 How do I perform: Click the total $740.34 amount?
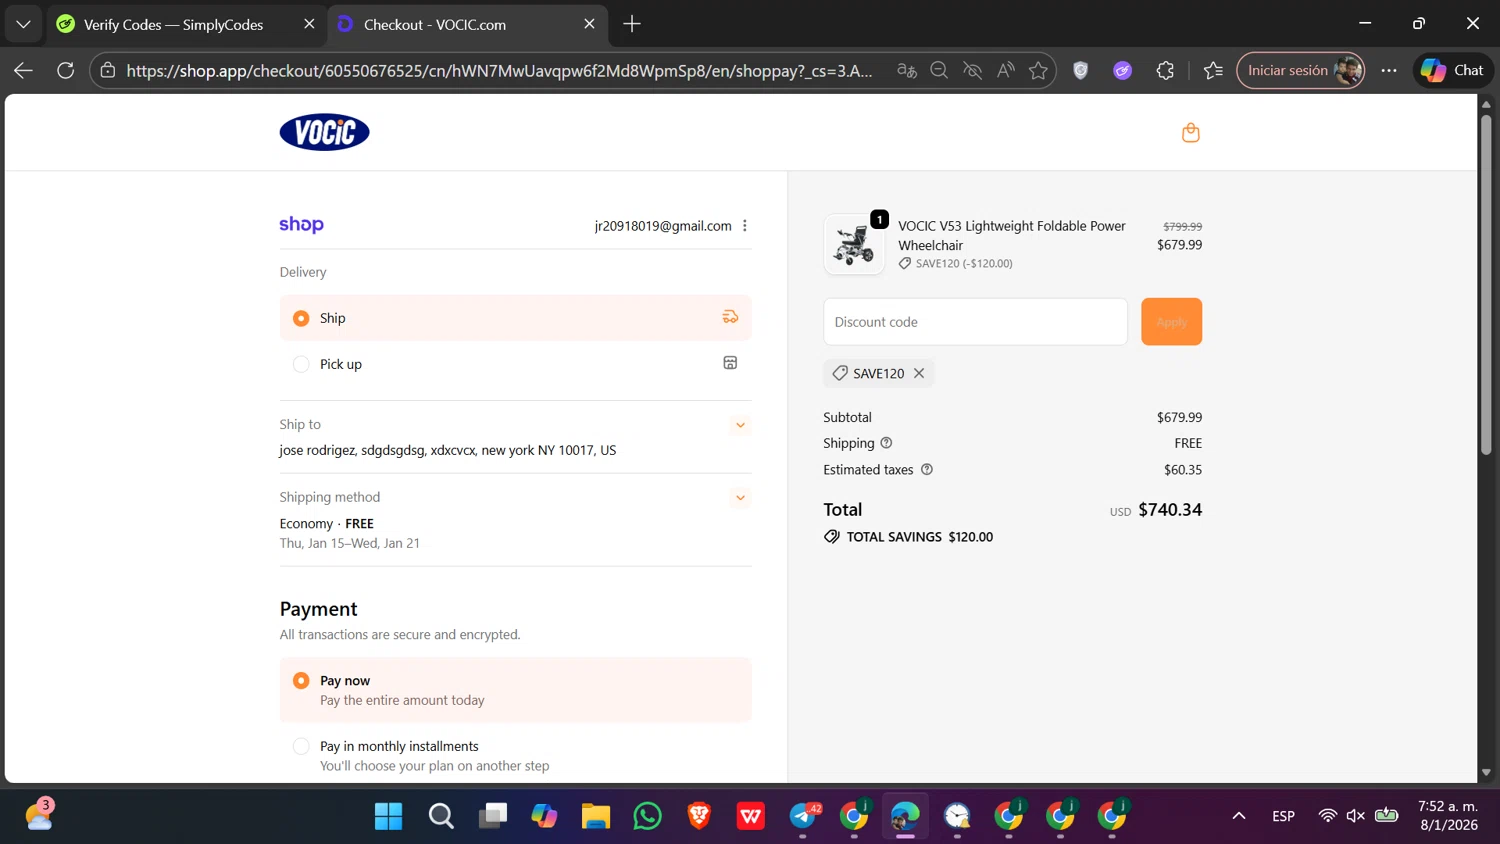tap(1170, 510)
